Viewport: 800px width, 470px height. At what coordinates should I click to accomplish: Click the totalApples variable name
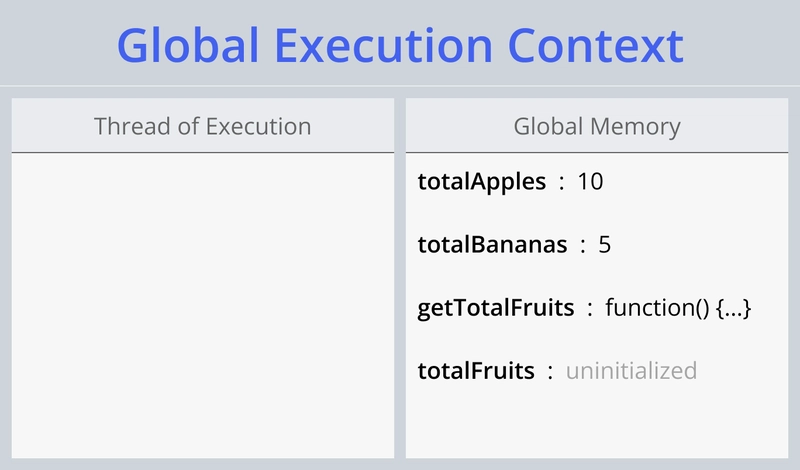(482, 182)
